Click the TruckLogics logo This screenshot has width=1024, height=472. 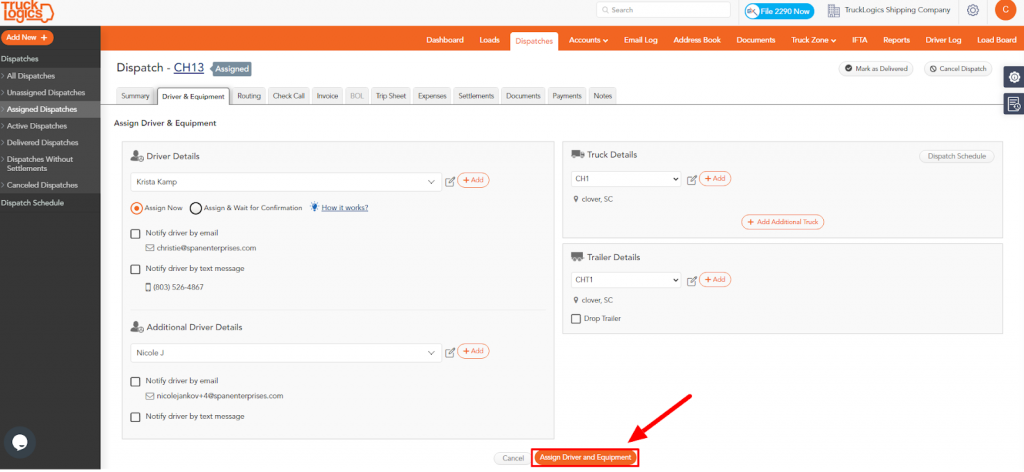27,12
